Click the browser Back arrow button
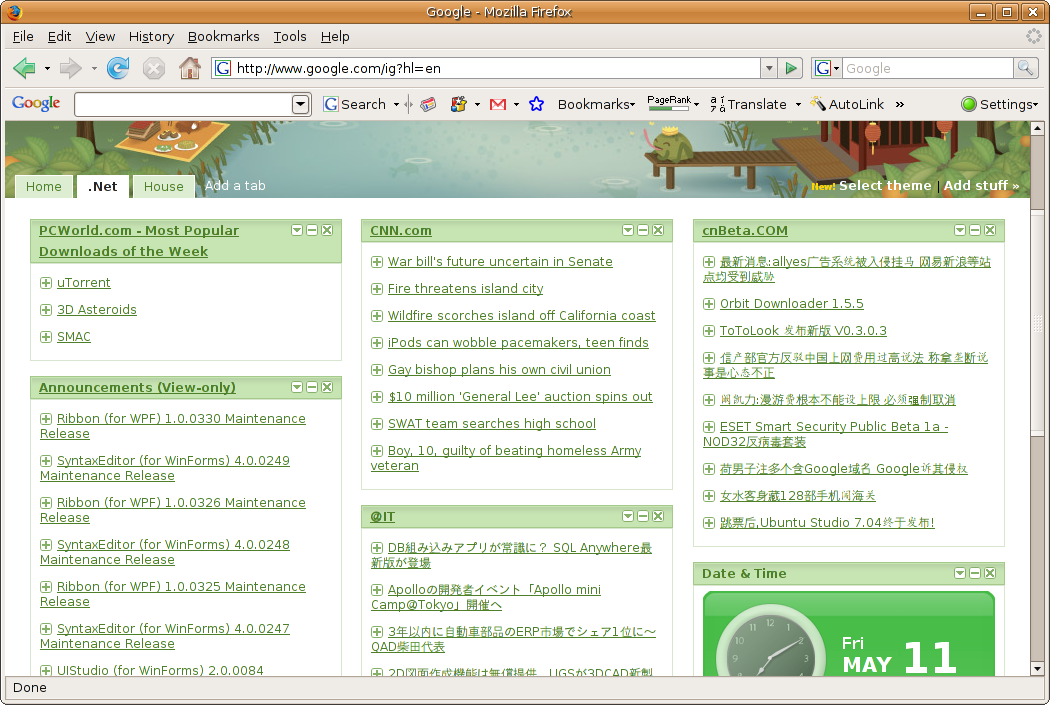Viewport: 1050px width, 705px height. (24, 68)
